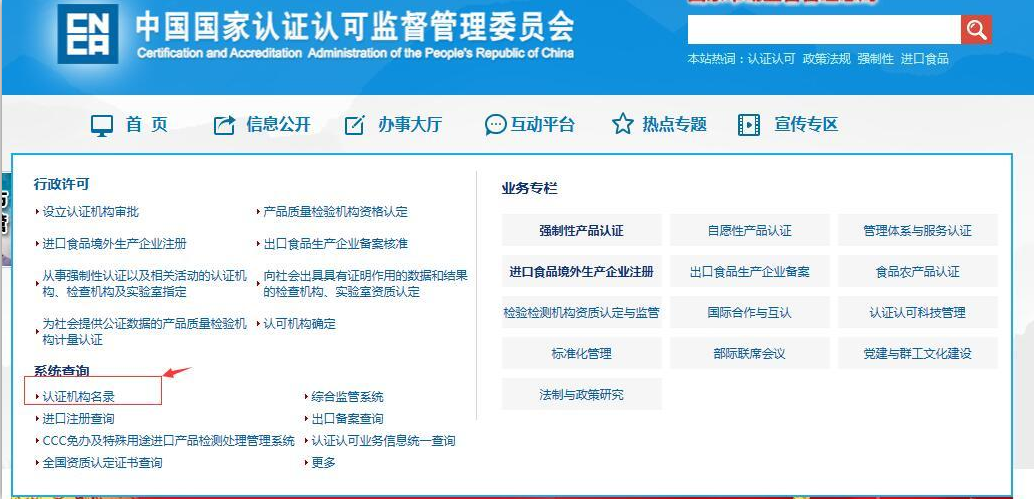Open 出口食品生产企业备案核准 link
Screen dimensions: 1034x499
tap(336, 243)
